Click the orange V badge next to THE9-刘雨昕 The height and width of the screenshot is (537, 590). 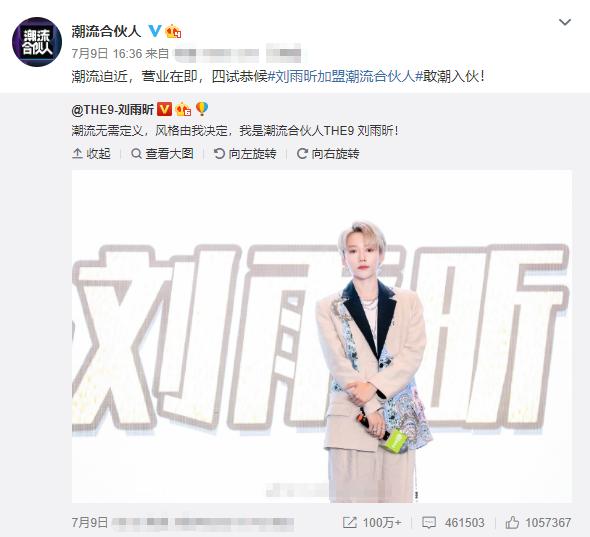click(164, 109)
